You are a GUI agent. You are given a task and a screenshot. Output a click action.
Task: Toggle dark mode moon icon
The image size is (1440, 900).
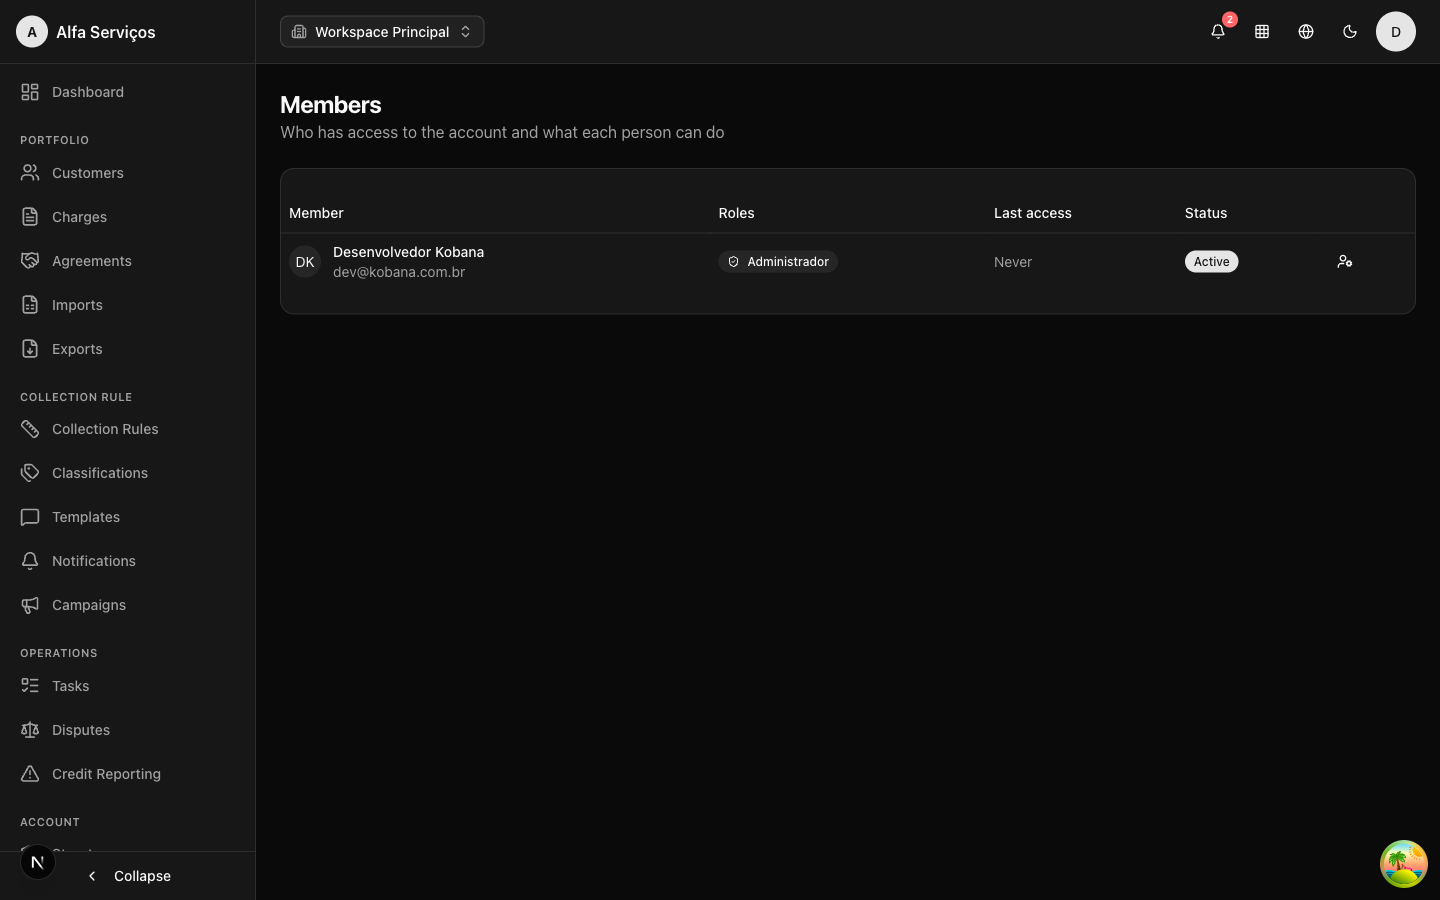(1350, 31)
